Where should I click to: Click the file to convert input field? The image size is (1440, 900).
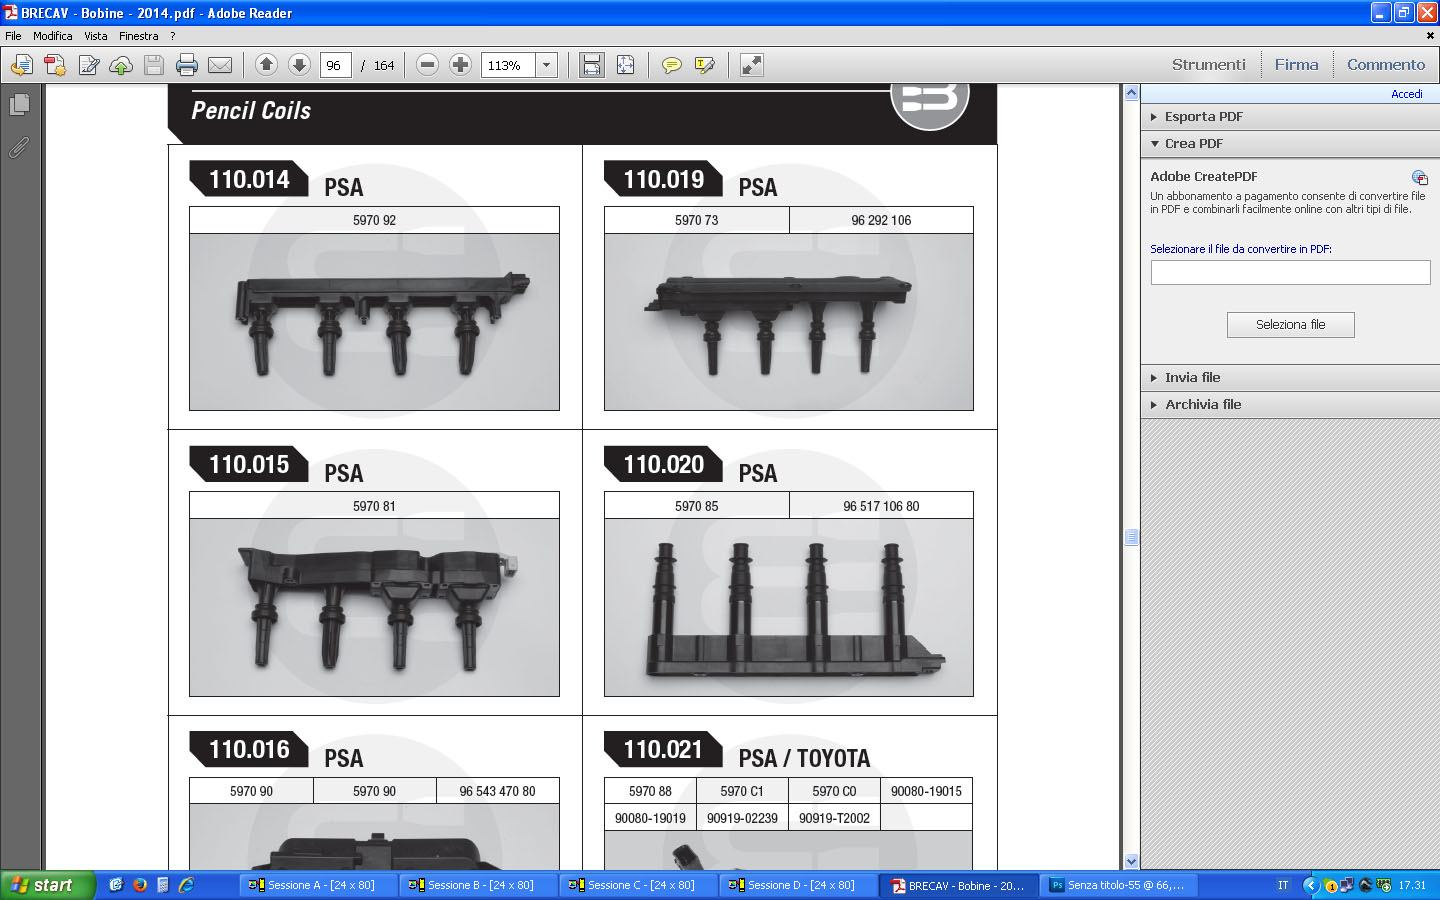tap(1290, 272)
